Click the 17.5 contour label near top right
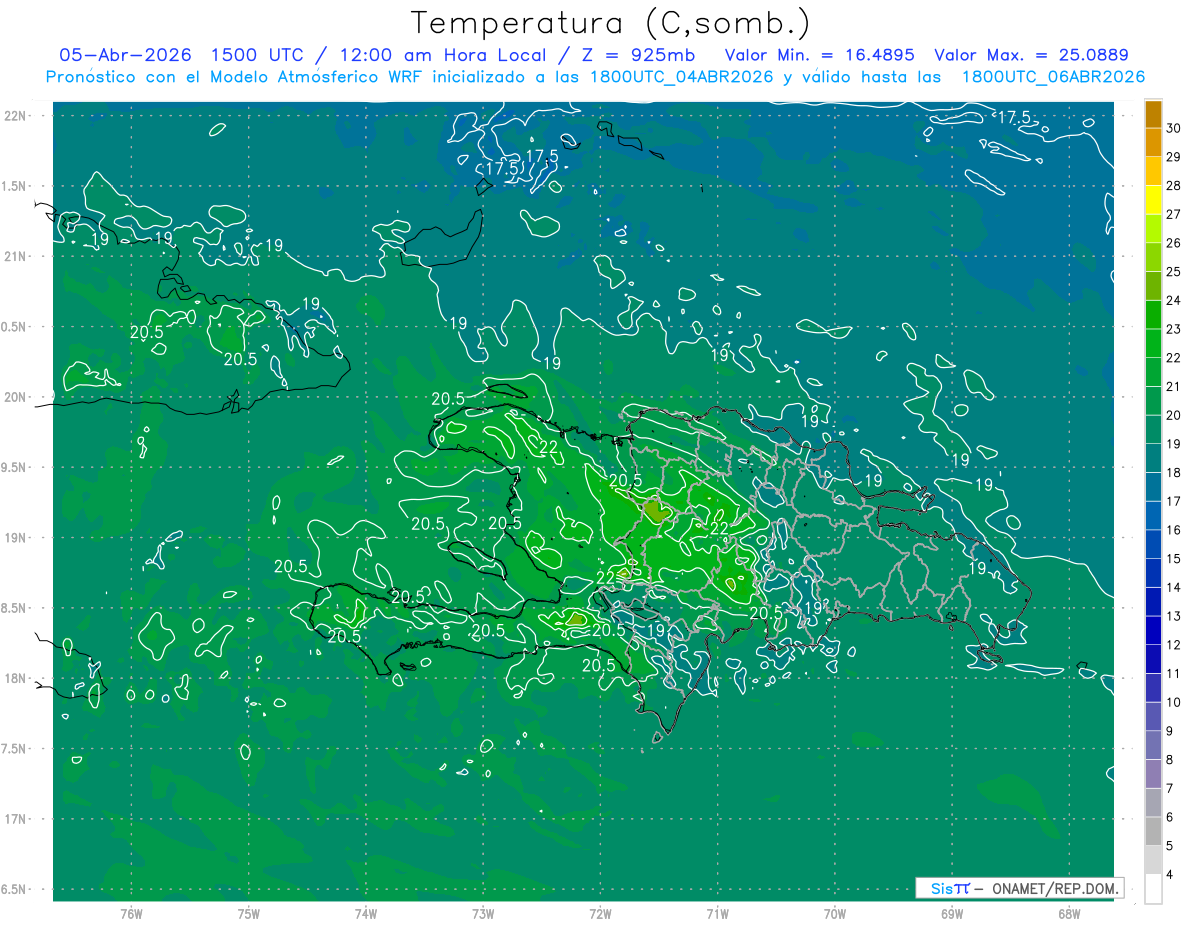This screenshot has width=1200, height=927. click(1014, 117)
